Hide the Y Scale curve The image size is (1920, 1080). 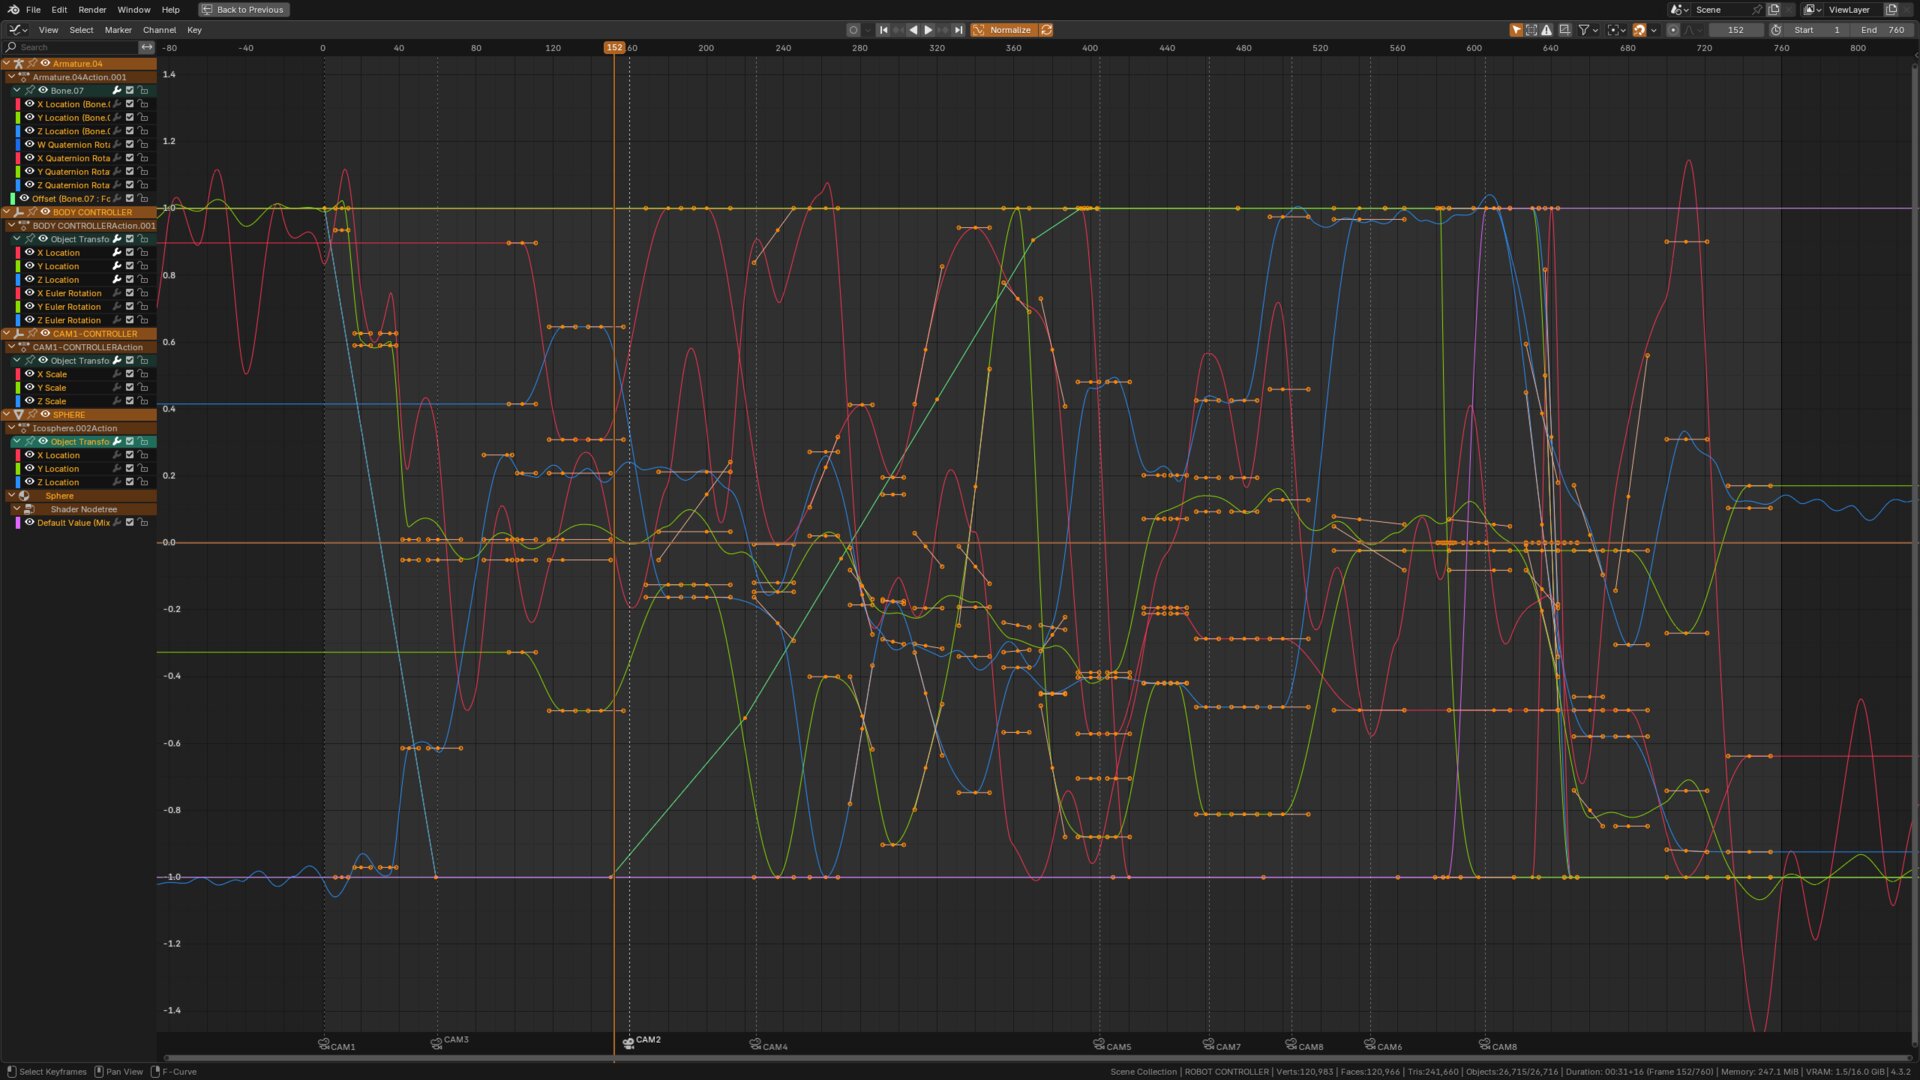(29, 387)
